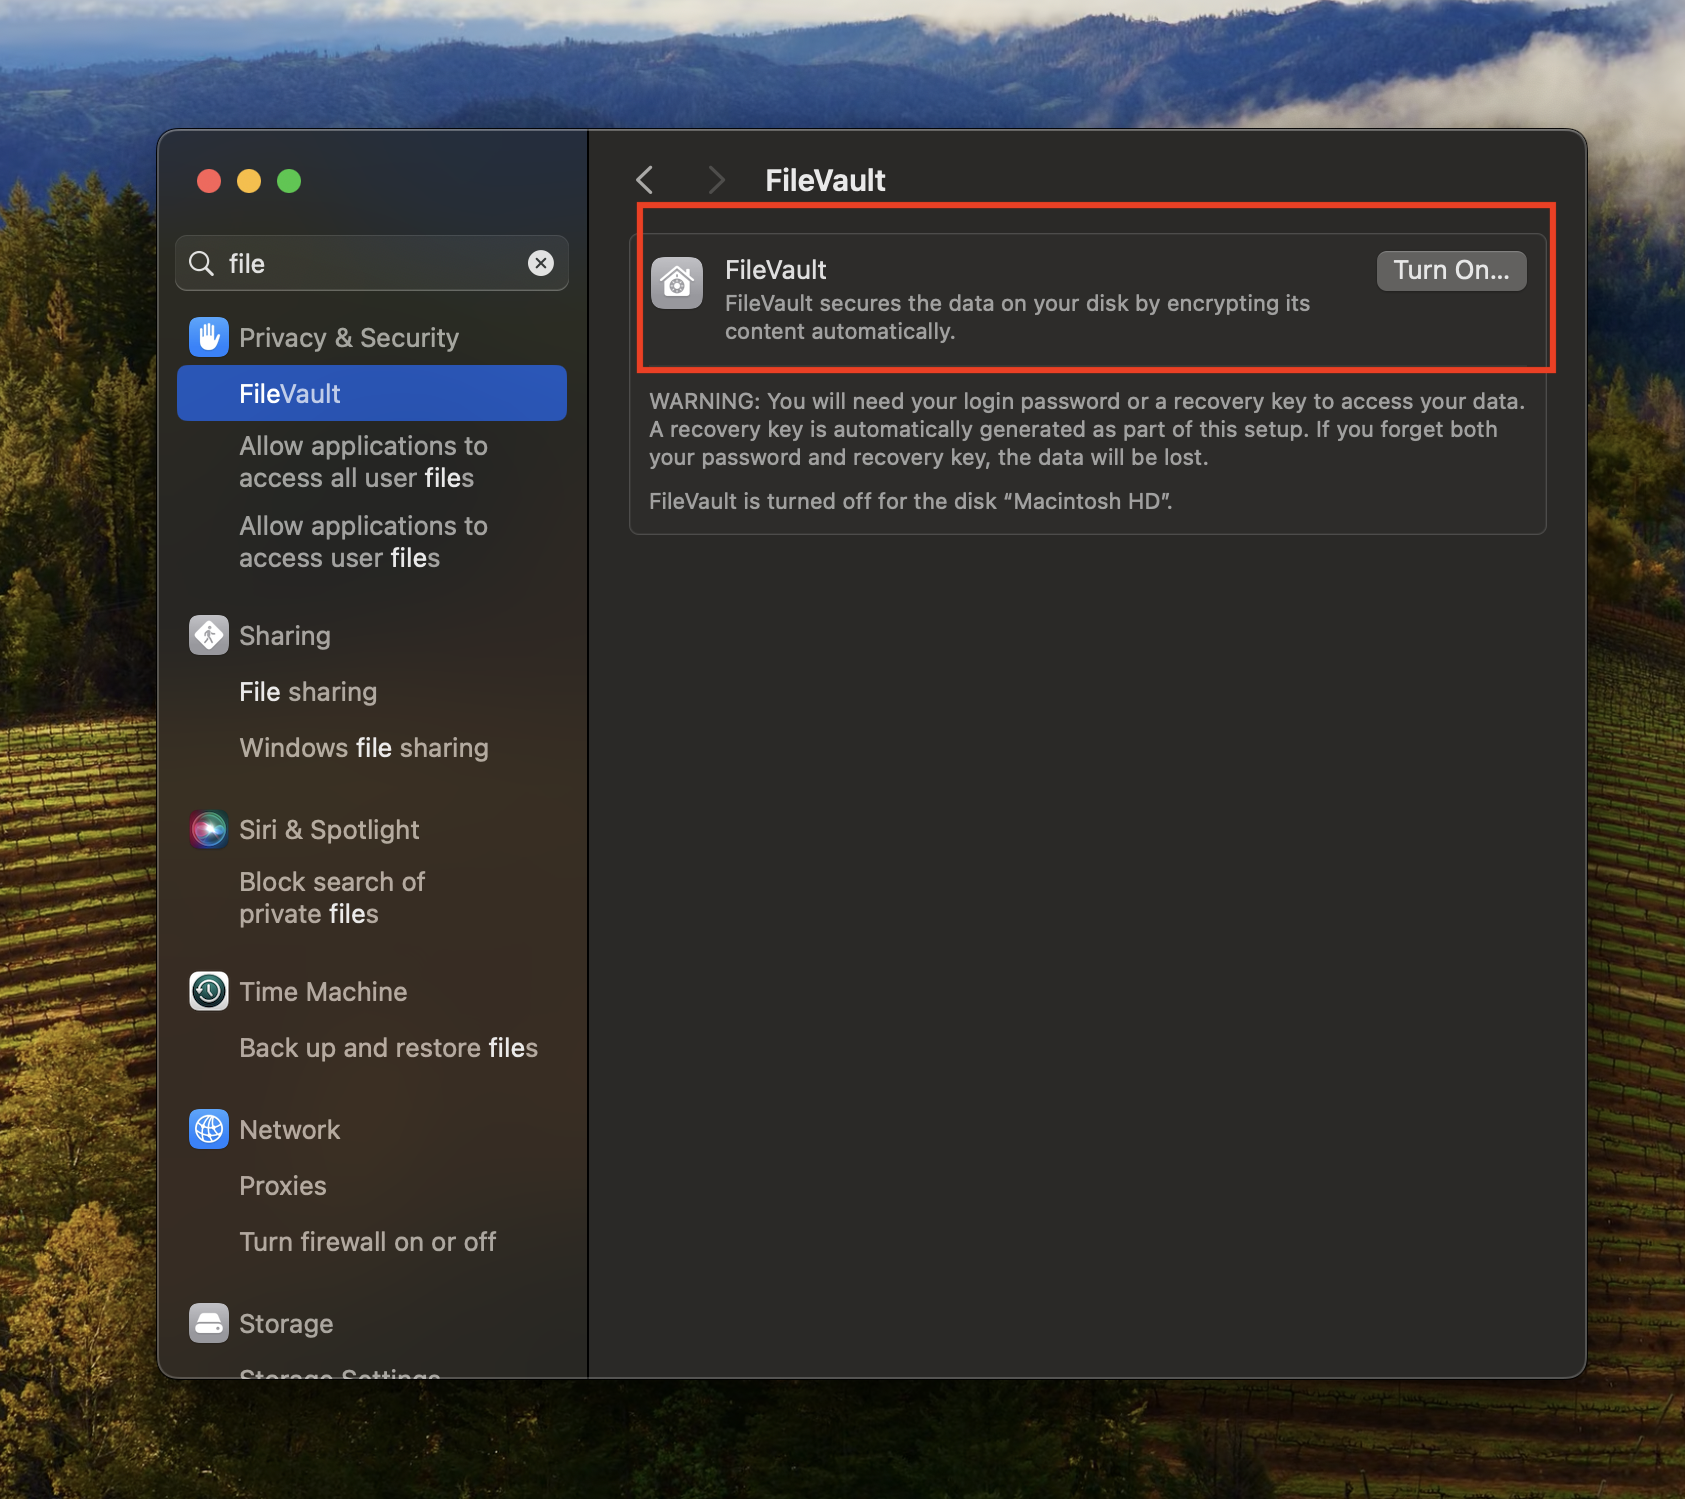Go forward with the right chevron
This screenshot has width=1685, height=1499.
tap(715, 180)
